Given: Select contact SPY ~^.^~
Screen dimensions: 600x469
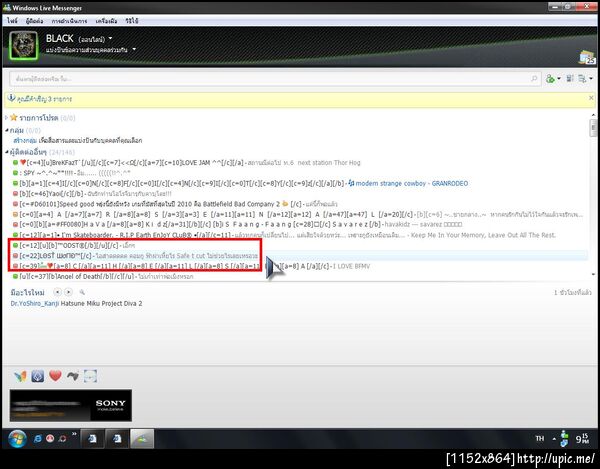Looking at the screenshot, I should (72, 173).
